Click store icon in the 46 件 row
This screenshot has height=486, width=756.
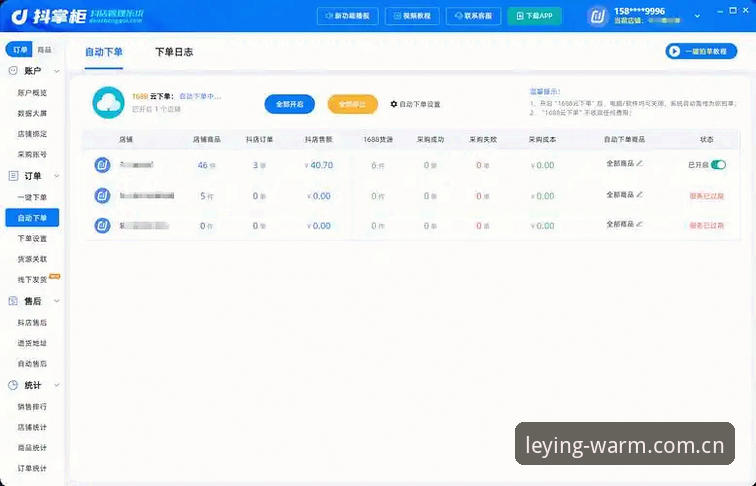[102, 165]
